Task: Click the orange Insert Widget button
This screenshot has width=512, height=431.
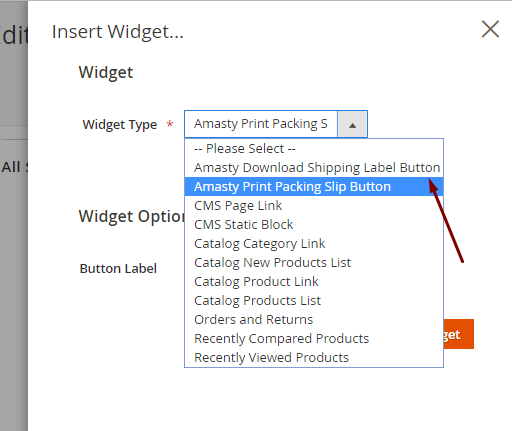Action: (x=459, y=334)
